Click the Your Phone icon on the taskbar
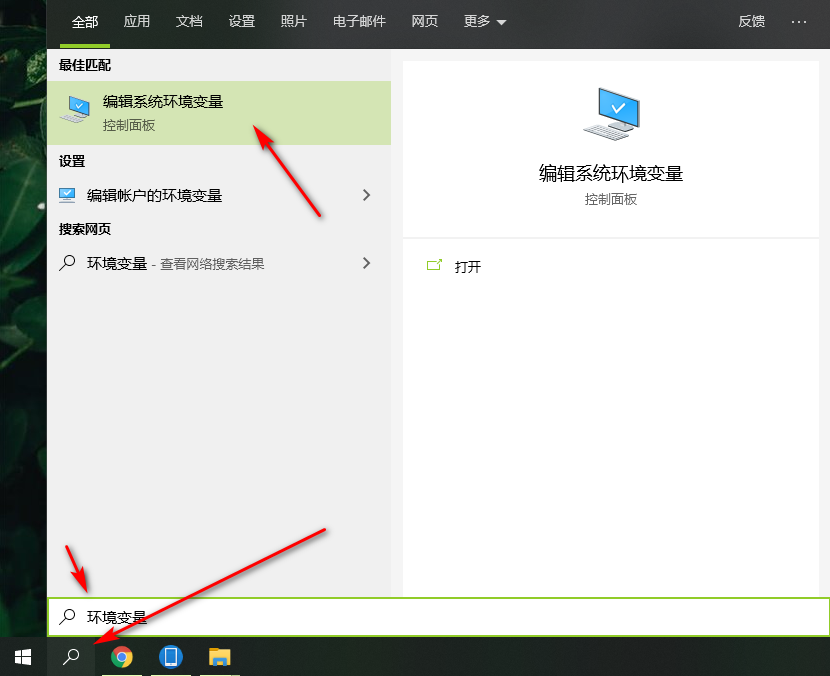Image resolution: width=830 pixels, height=676 pixels. pyautogui.click(x=170, y=657)
